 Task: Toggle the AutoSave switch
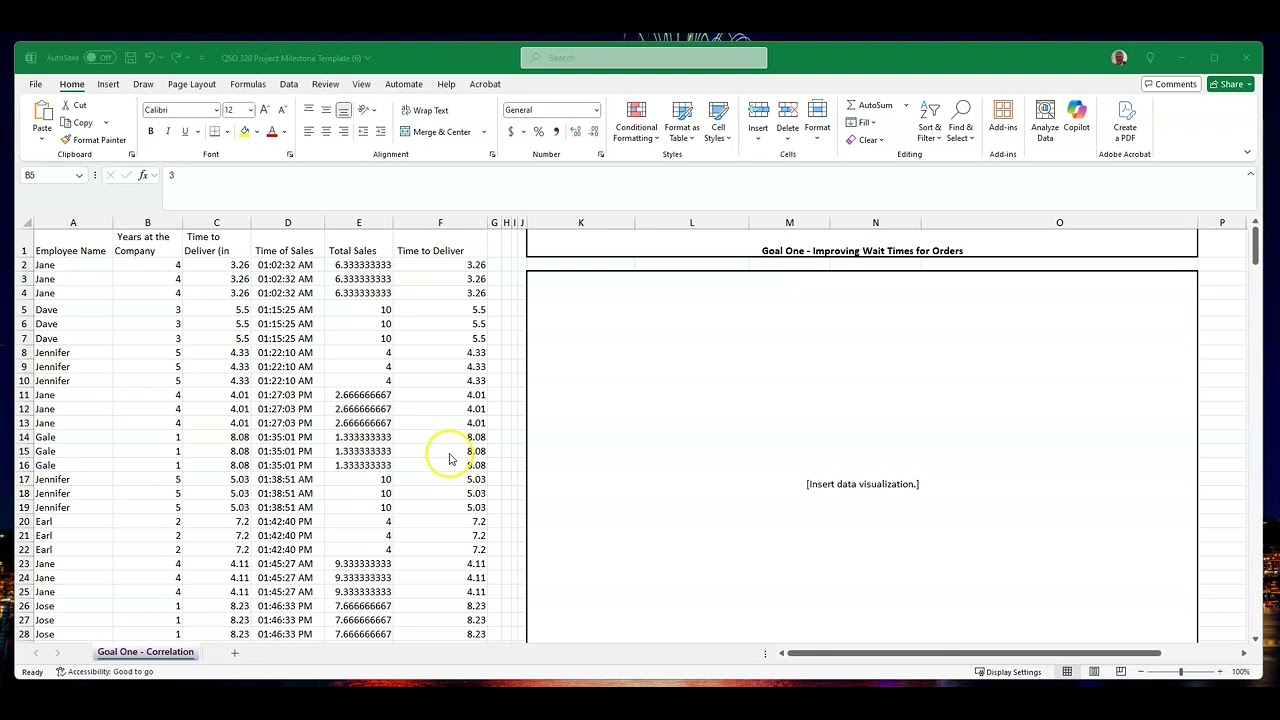99,58
